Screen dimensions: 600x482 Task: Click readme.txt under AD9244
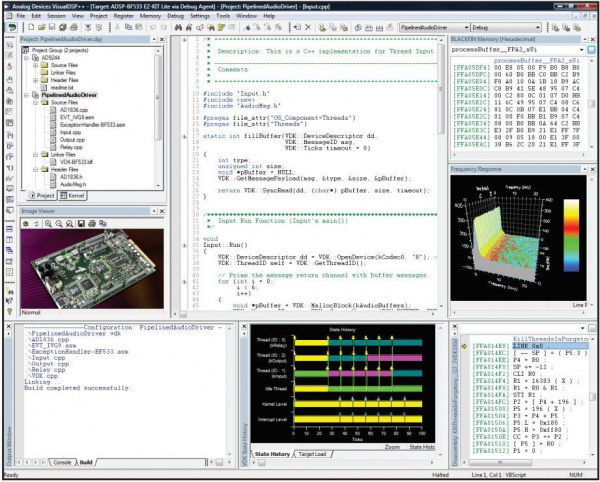coord(62,88)
